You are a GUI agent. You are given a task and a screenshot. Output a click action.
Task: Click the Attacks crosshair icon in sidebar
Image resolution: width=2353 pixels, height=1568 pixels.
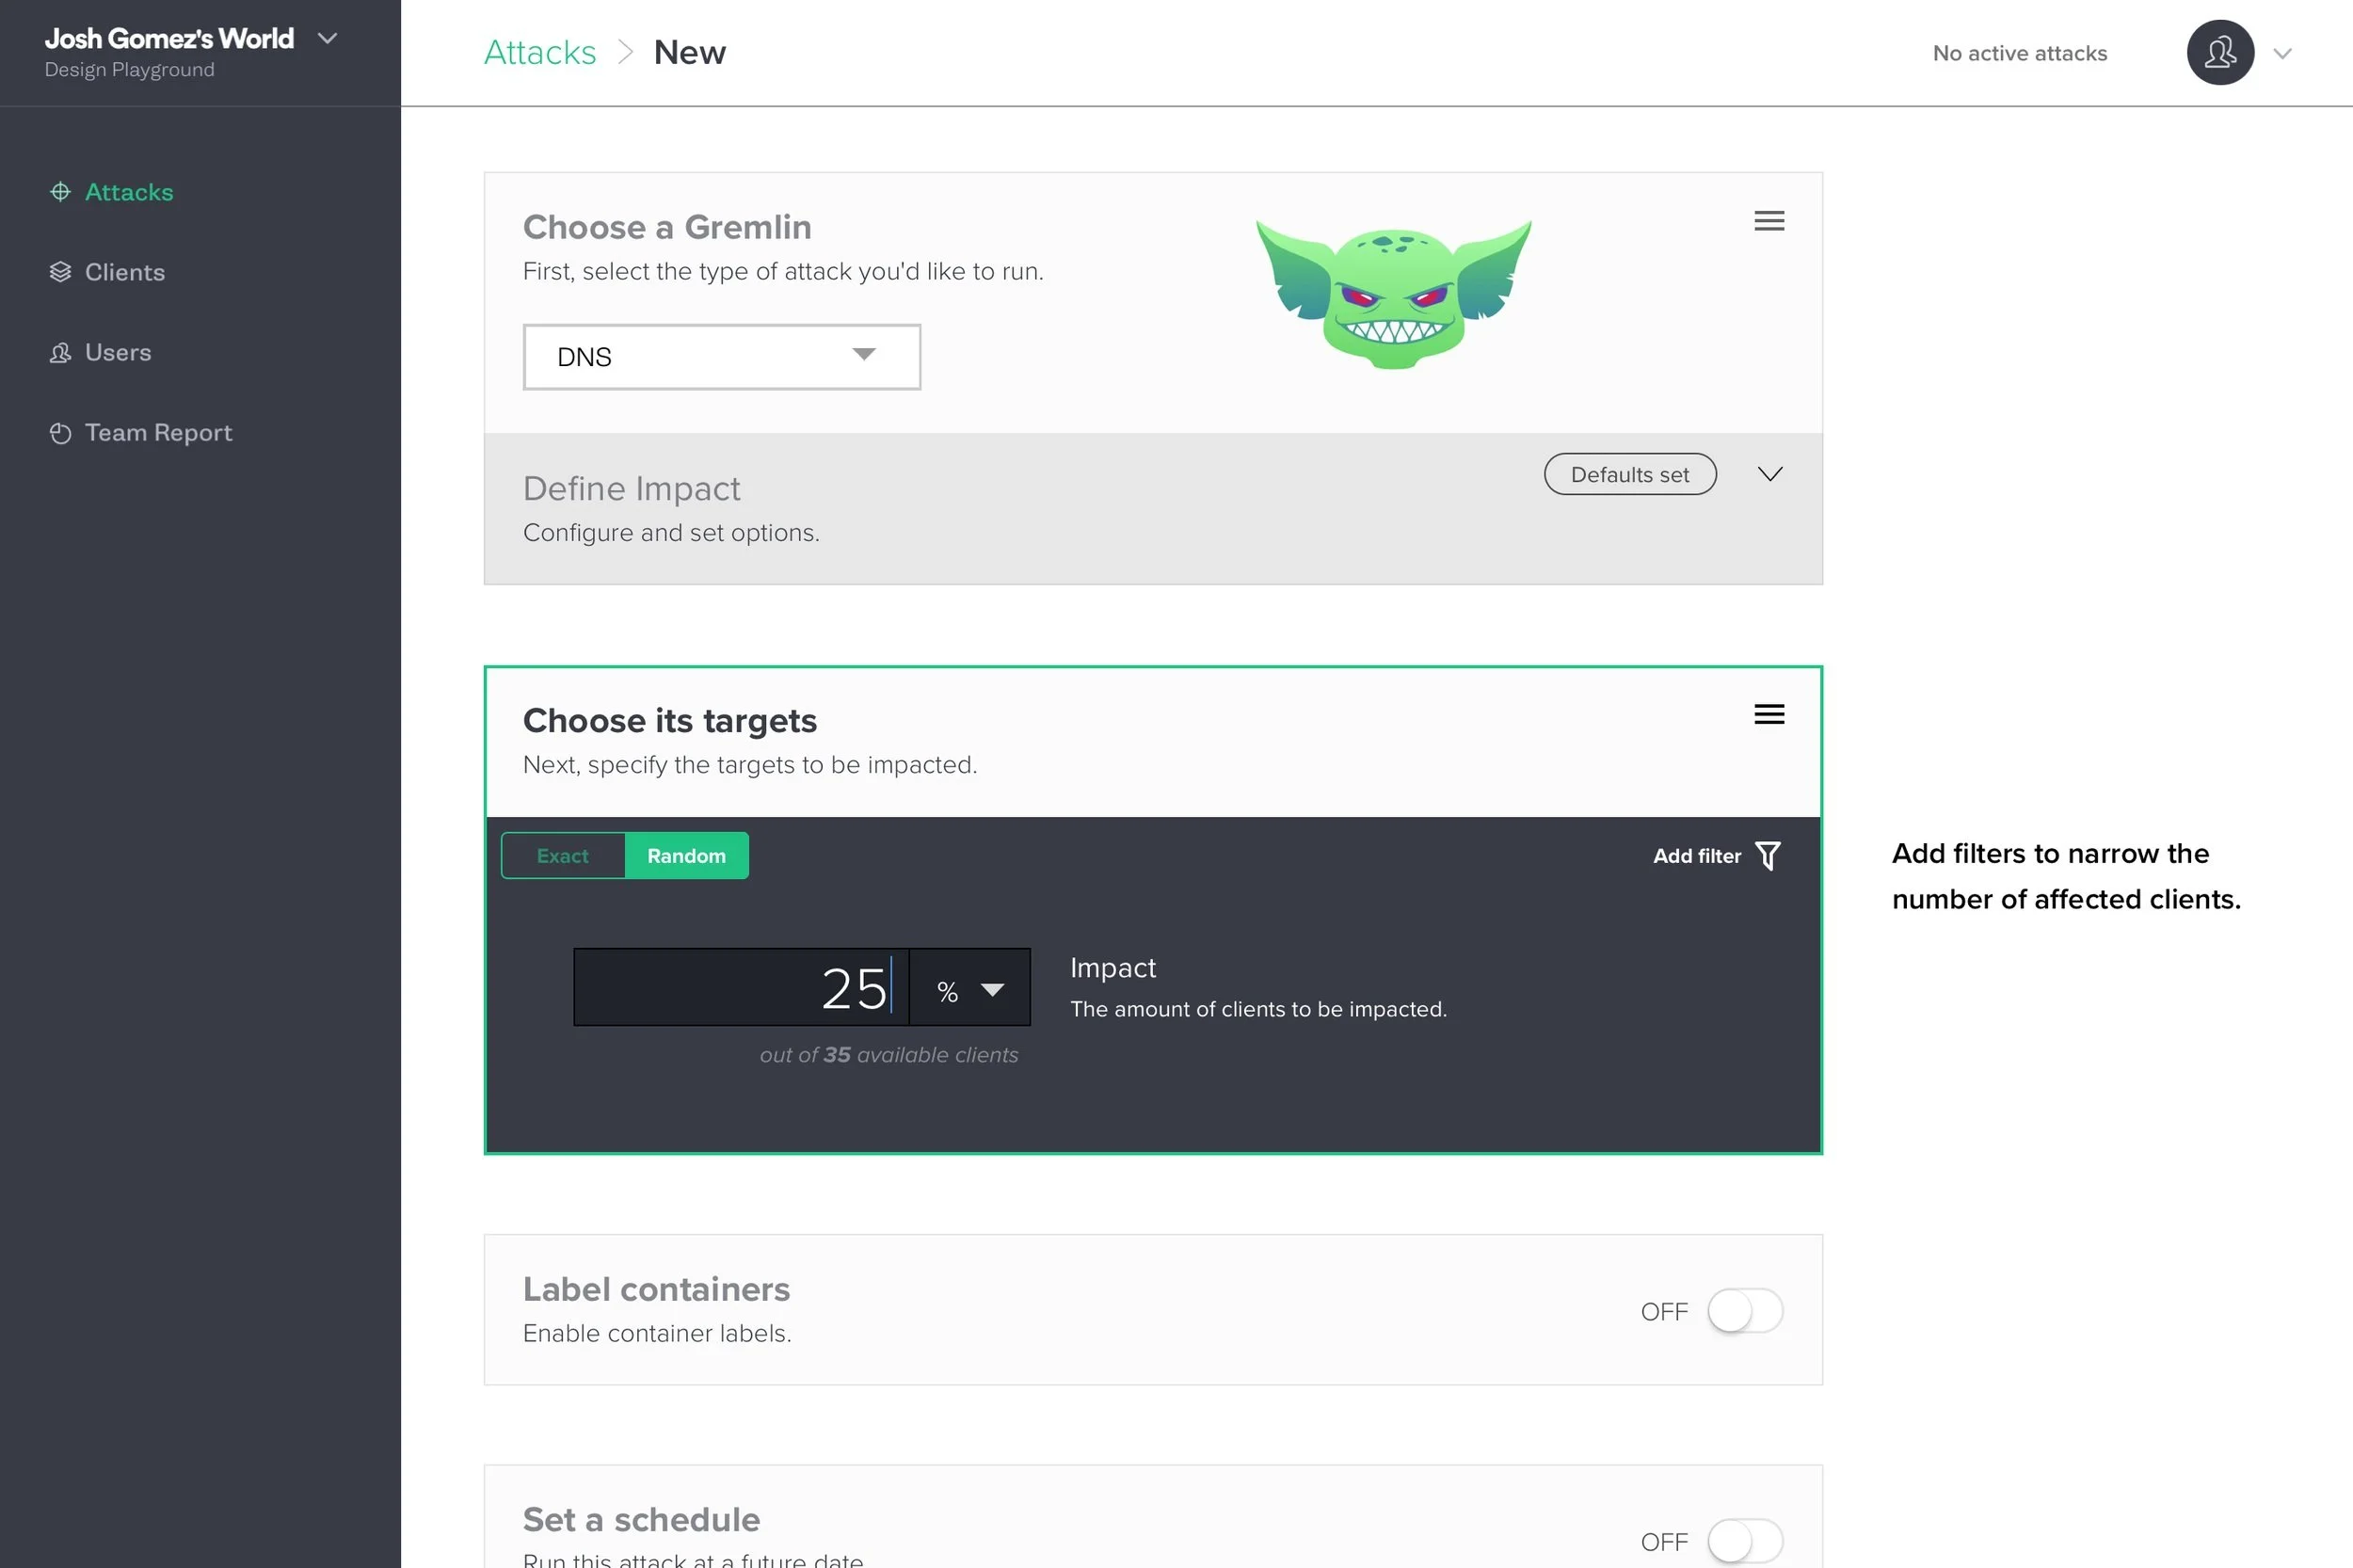click(x=60, y=191)
